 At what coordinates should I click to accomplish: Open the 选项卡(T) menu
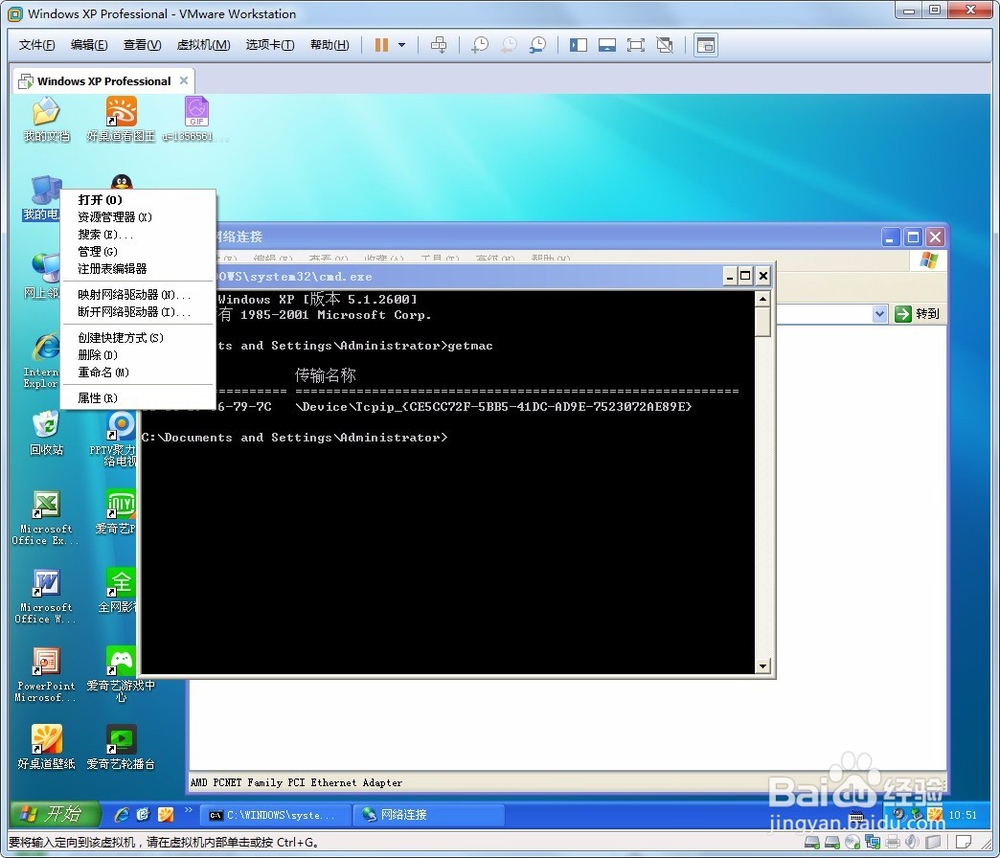point(270,45)
